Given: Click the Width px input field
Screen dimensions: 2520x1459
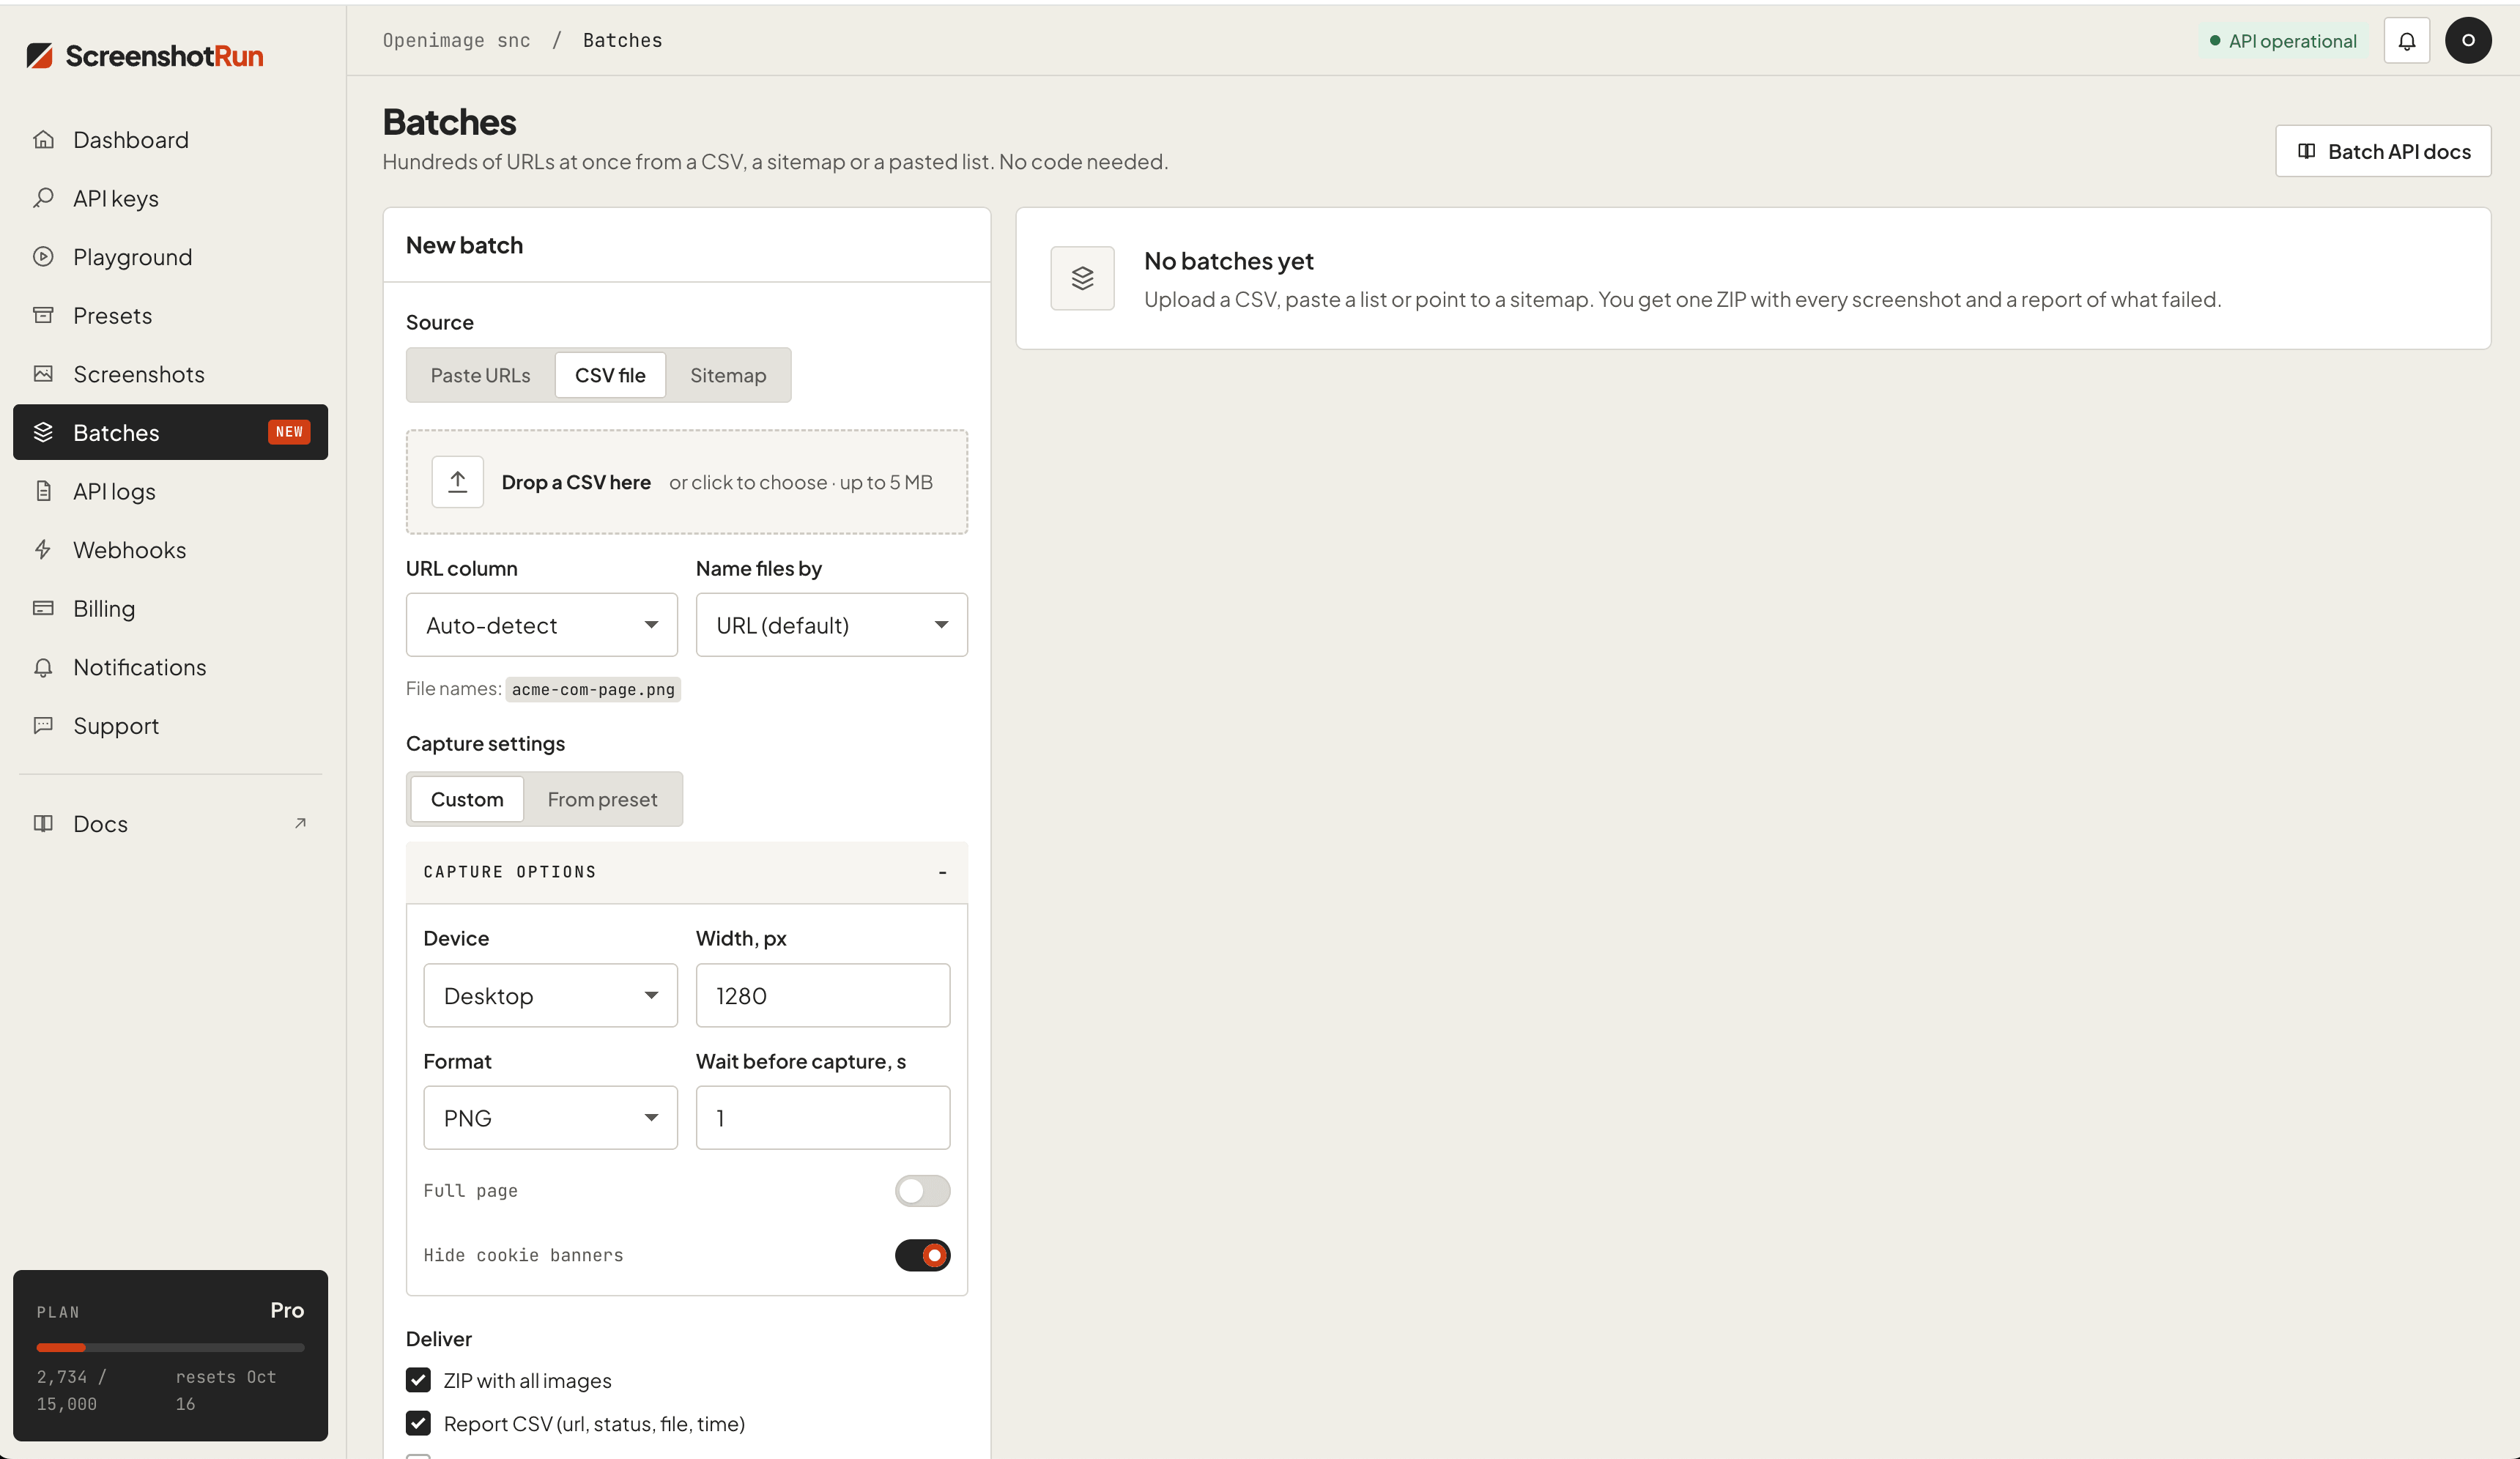Looking at the screenshot, I should click(x=823, y=995).
